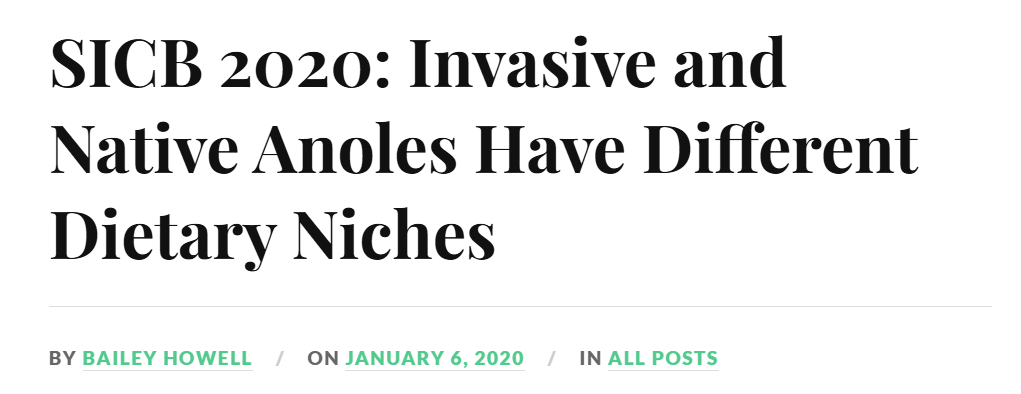
Task: Click the word POSTS in the category link
Action: pos(685,359)
